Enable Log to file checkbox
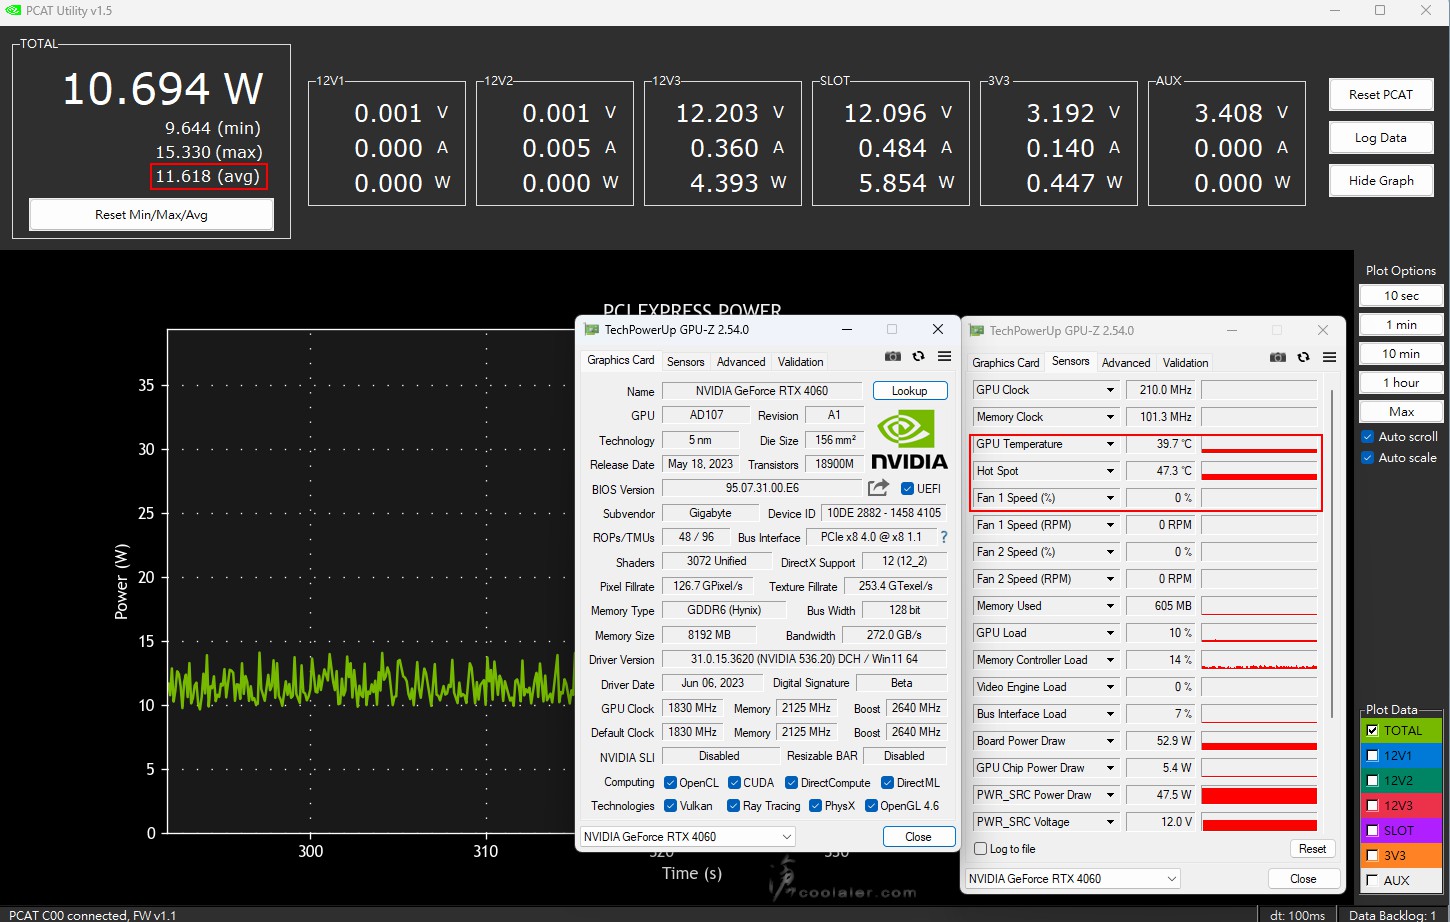Viewport: 1450px width, 922px height. click(x=981, y=849)
